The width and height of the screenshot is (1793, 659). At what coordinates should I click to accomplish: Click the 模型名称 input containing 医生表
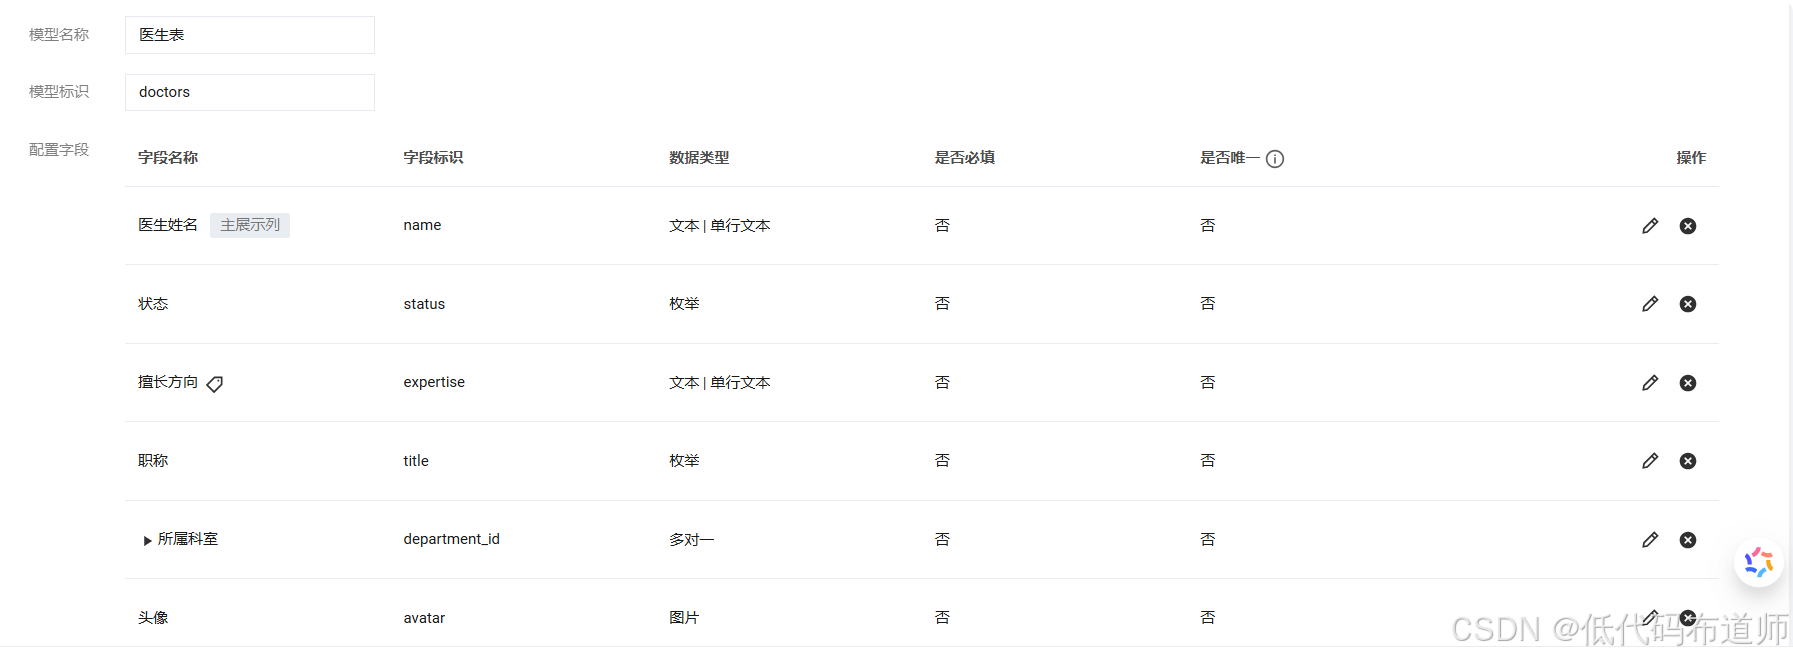[x=250, y=35]
